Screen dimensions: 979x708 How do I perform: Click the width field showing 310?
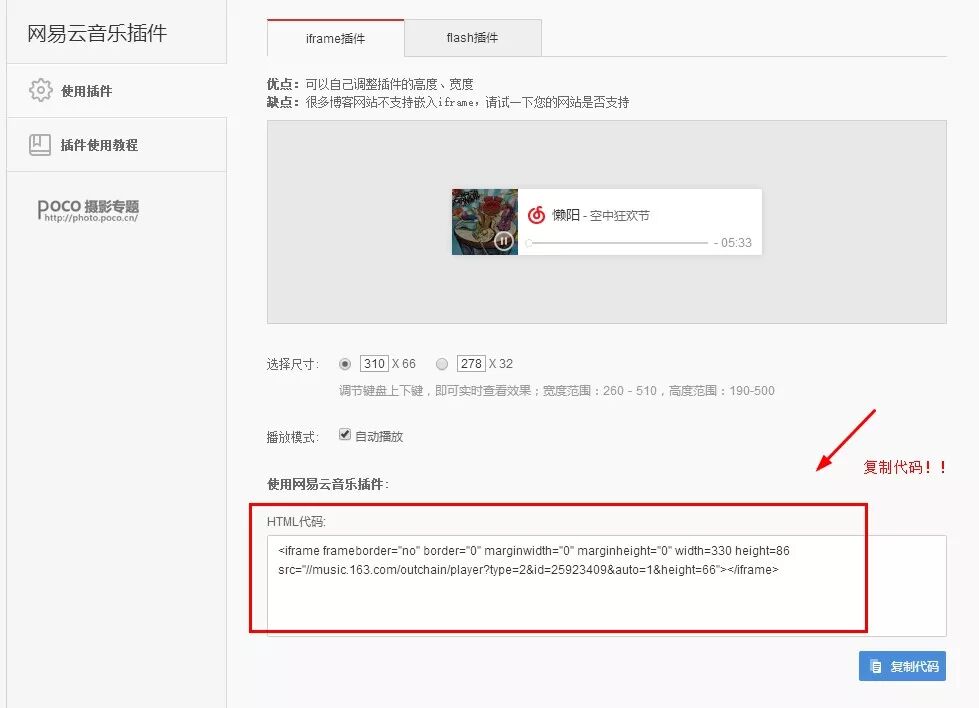(375, 363)
